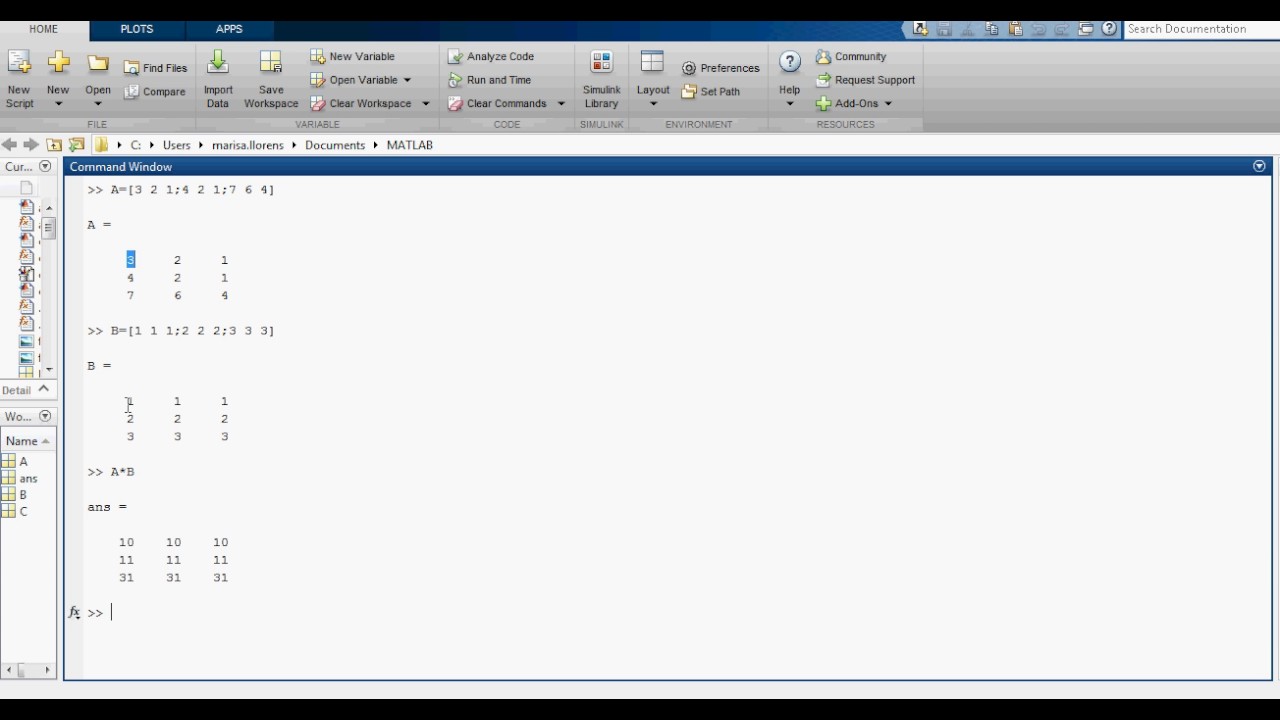The height and width of the screenshot is (720, 1280).
Task: Click the yellow plus New icon
Action: coord(59,62)
